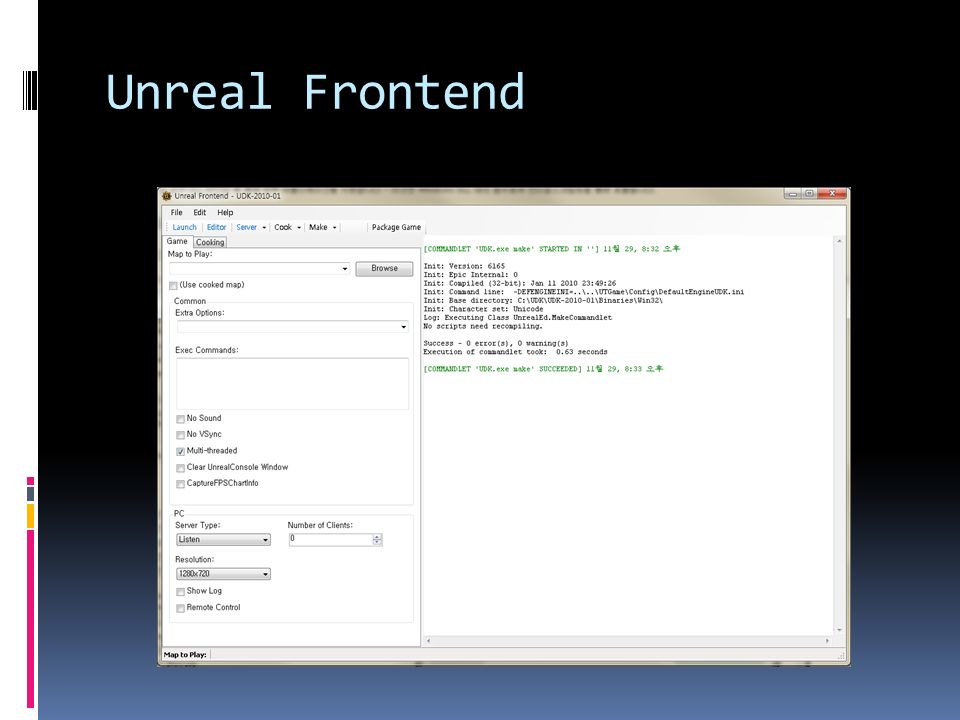Open the Help menu
Viewport: 960px width, 720px height.
click(x=225, y=212)
